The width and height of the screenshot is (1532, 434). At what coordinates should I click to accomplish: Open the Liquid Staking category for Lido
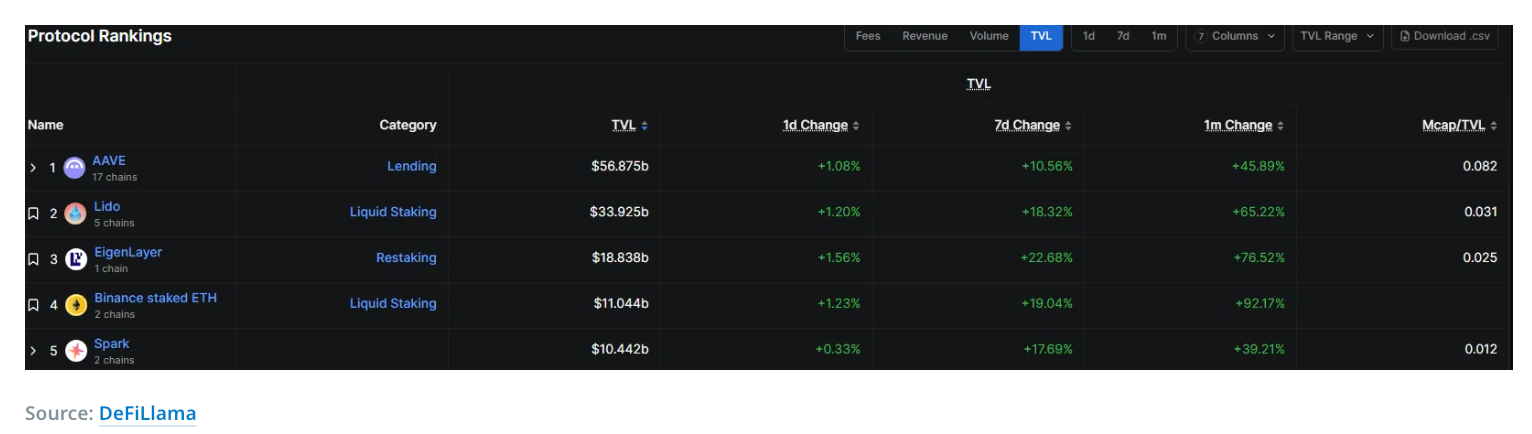click(392, 212)
